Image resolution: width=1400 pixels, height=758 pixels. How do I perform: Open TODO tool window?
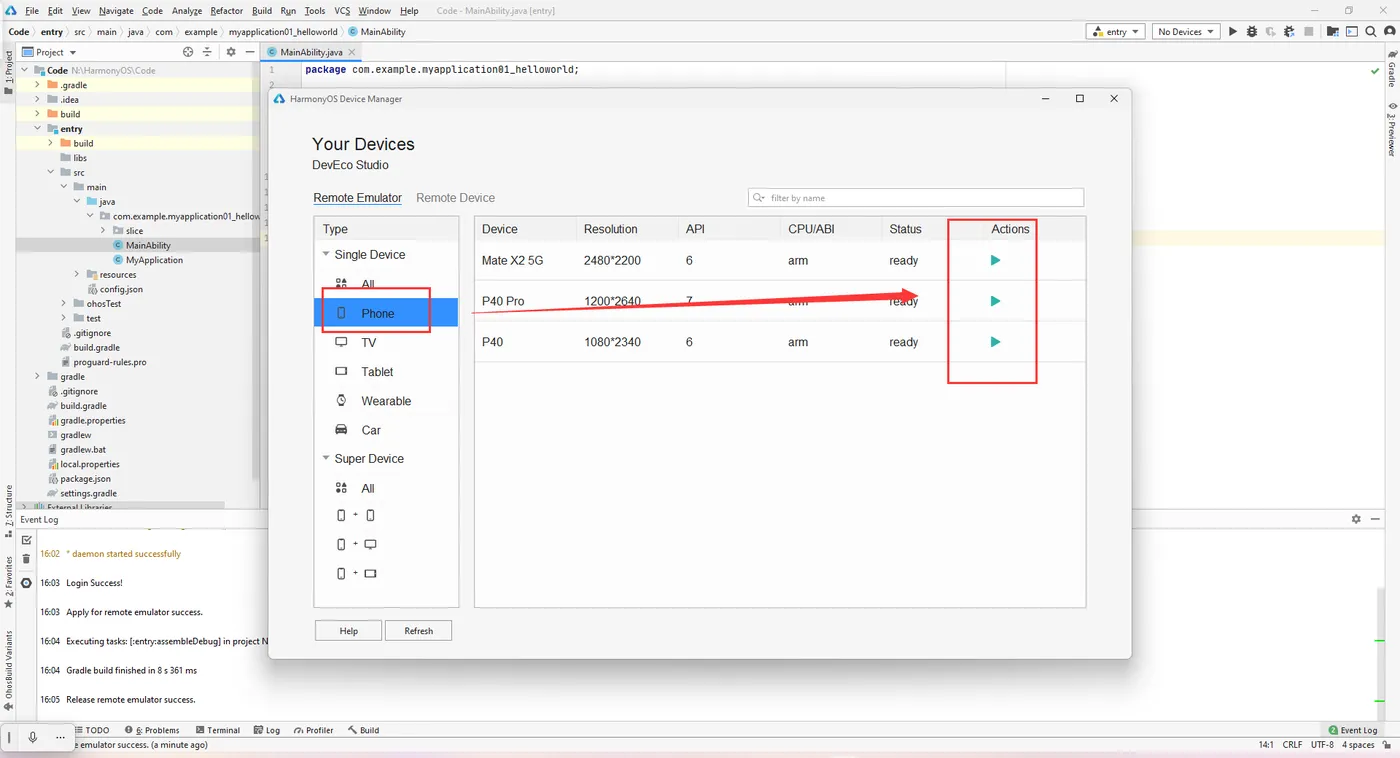coord(92,730)
